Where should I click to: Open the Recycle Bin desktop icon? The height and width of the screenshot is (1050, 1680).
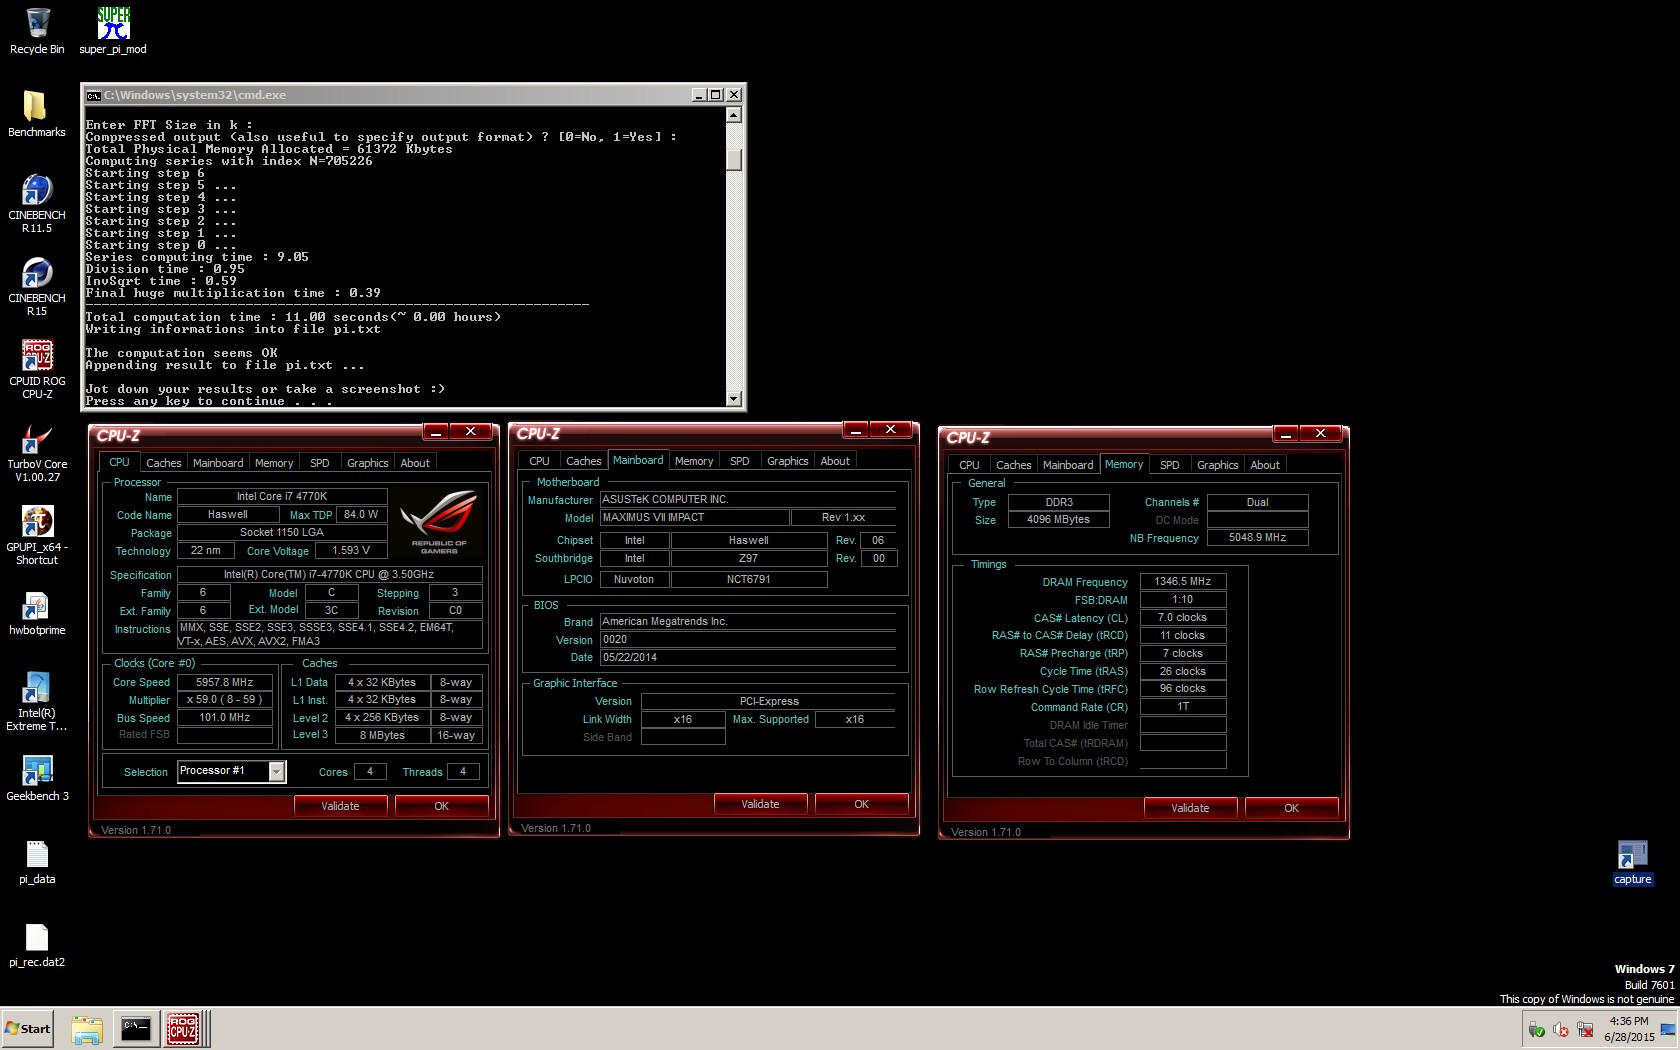click(x=37, y=30)
